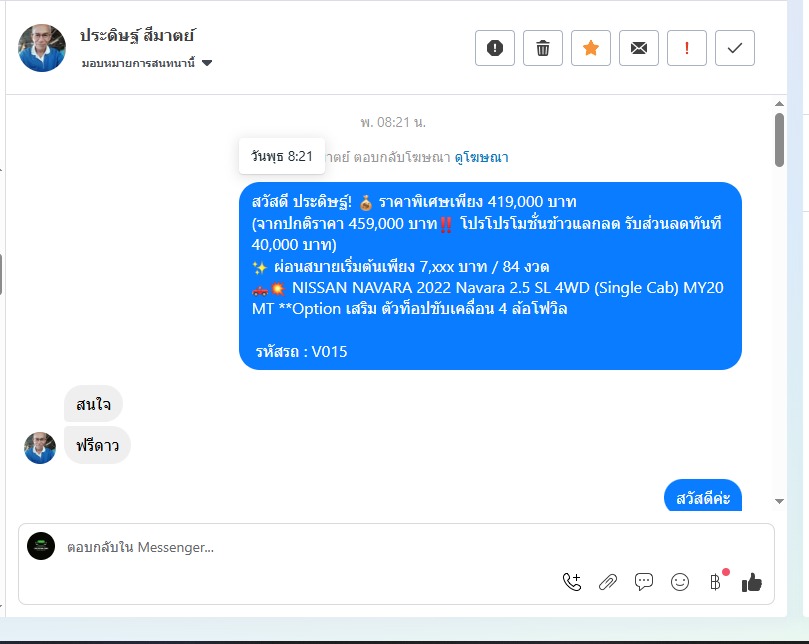Click the timestamp พ. 08:21 น.

(393, 122)
